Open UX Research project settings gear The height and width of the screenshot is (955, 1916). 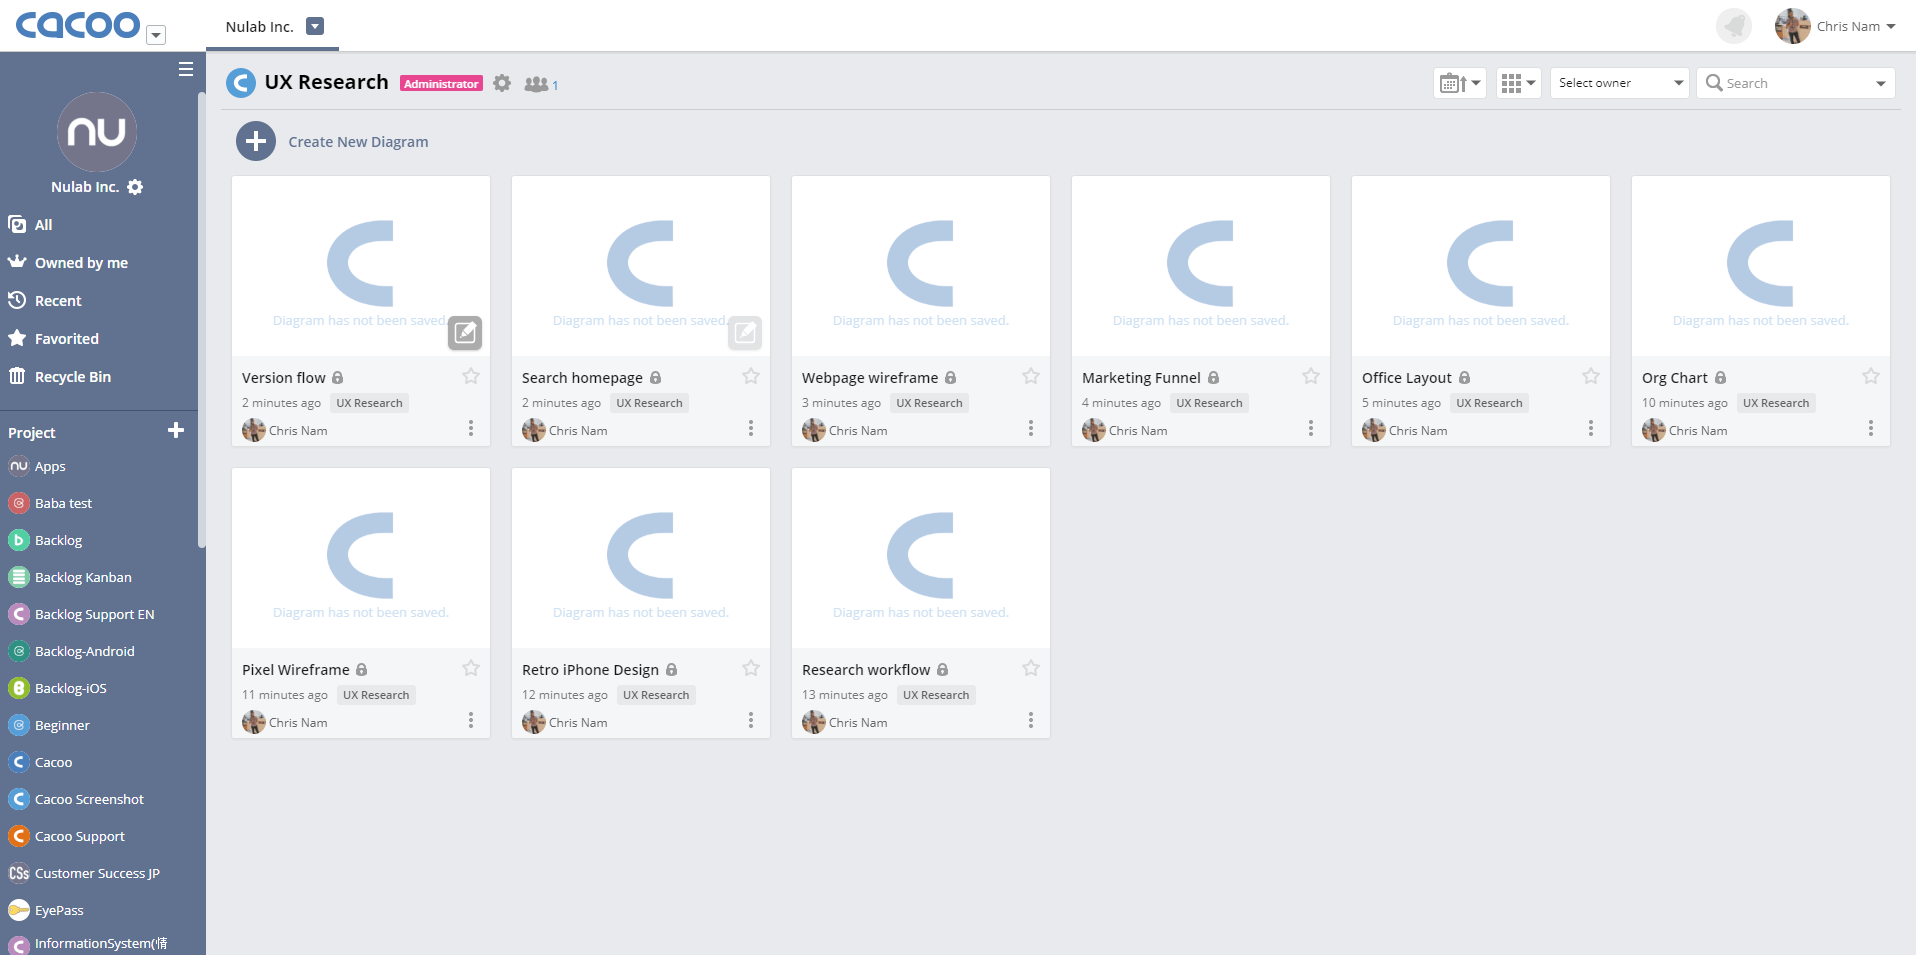point(502,84)
